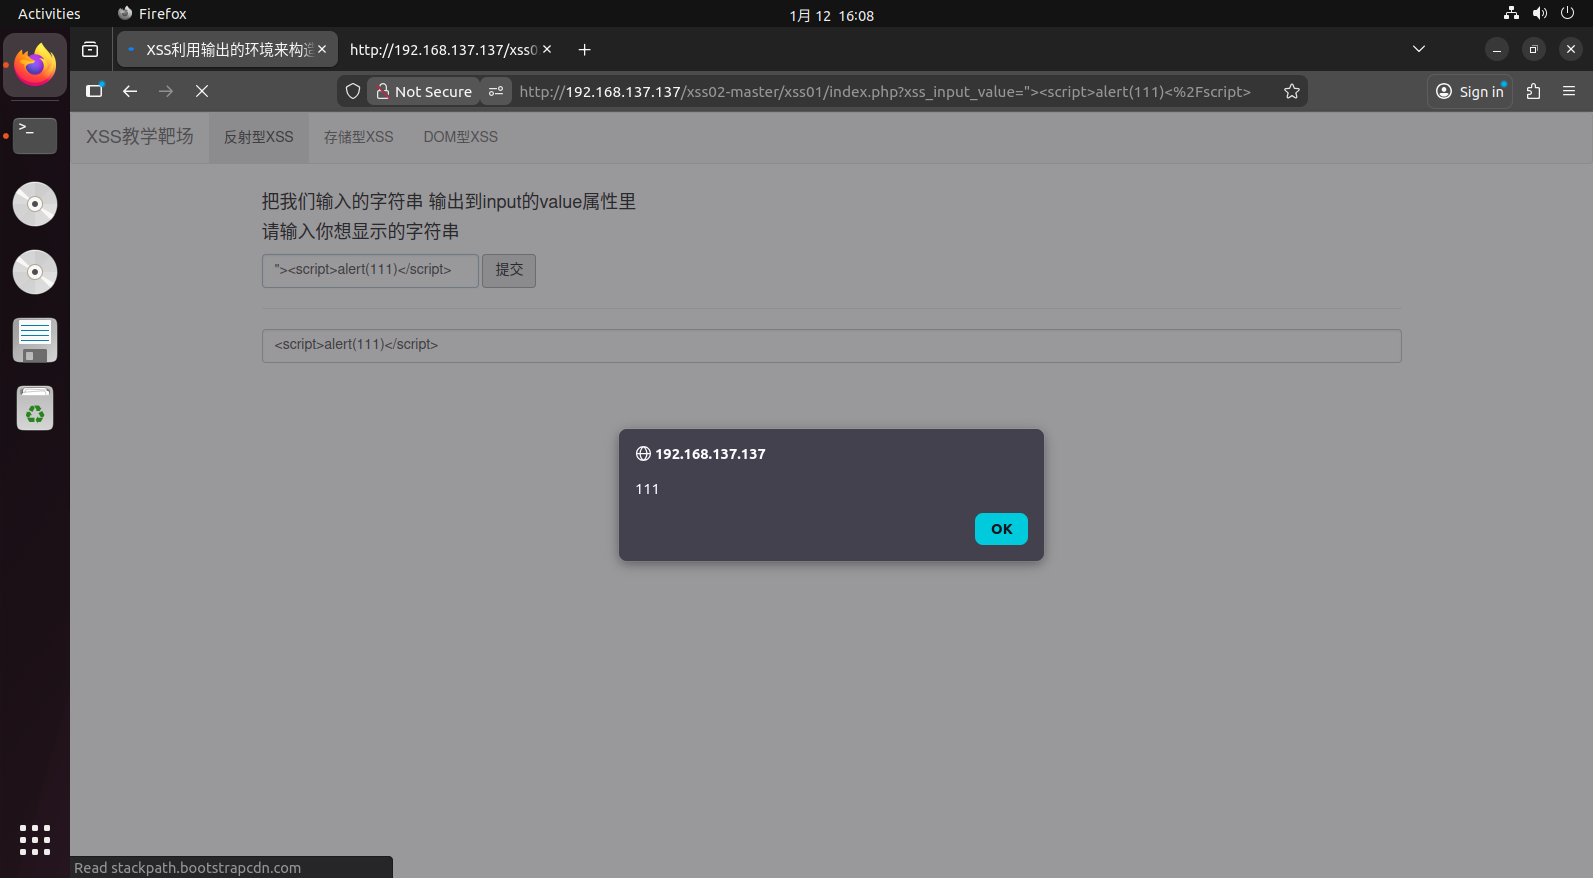
Task: Open a new tab with plus button
Action: 585,49
